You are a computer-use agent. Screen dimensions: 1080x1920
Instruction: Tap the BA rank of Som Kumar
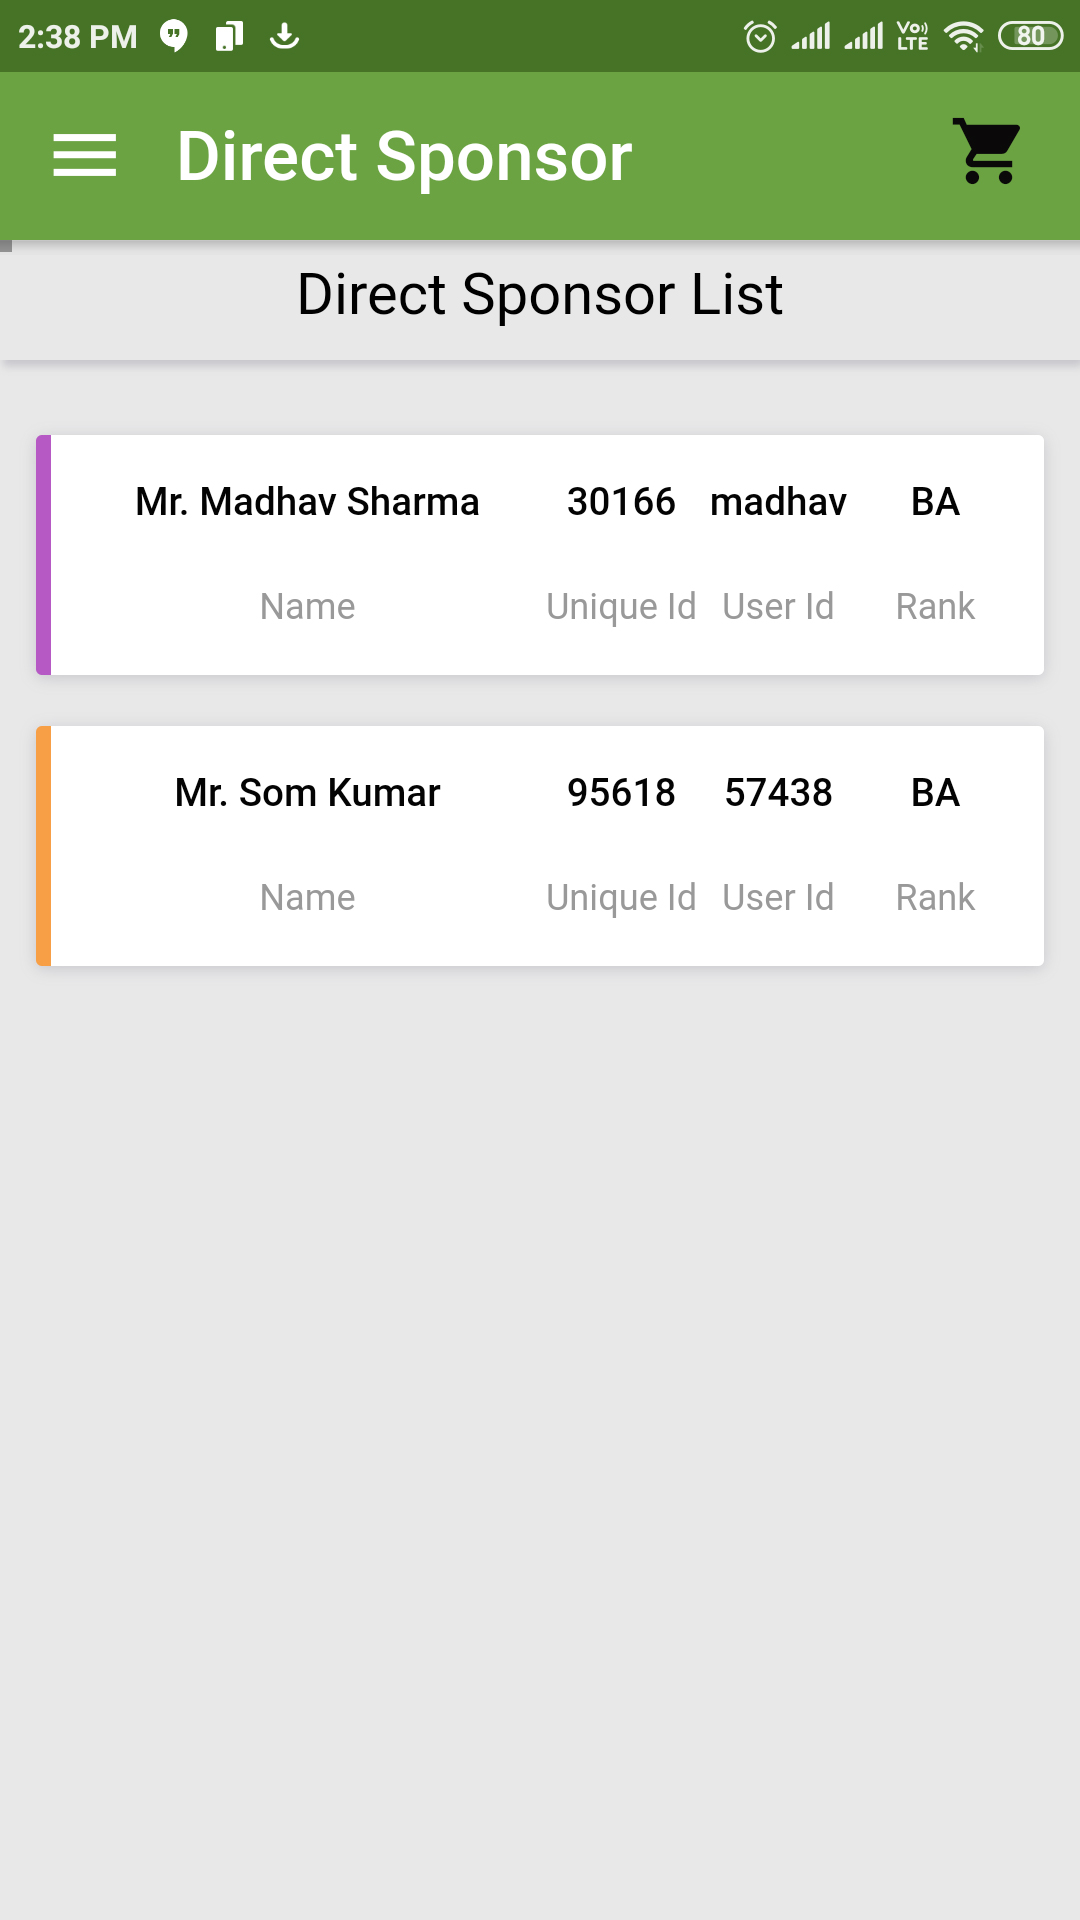click(x=935, y=793)
